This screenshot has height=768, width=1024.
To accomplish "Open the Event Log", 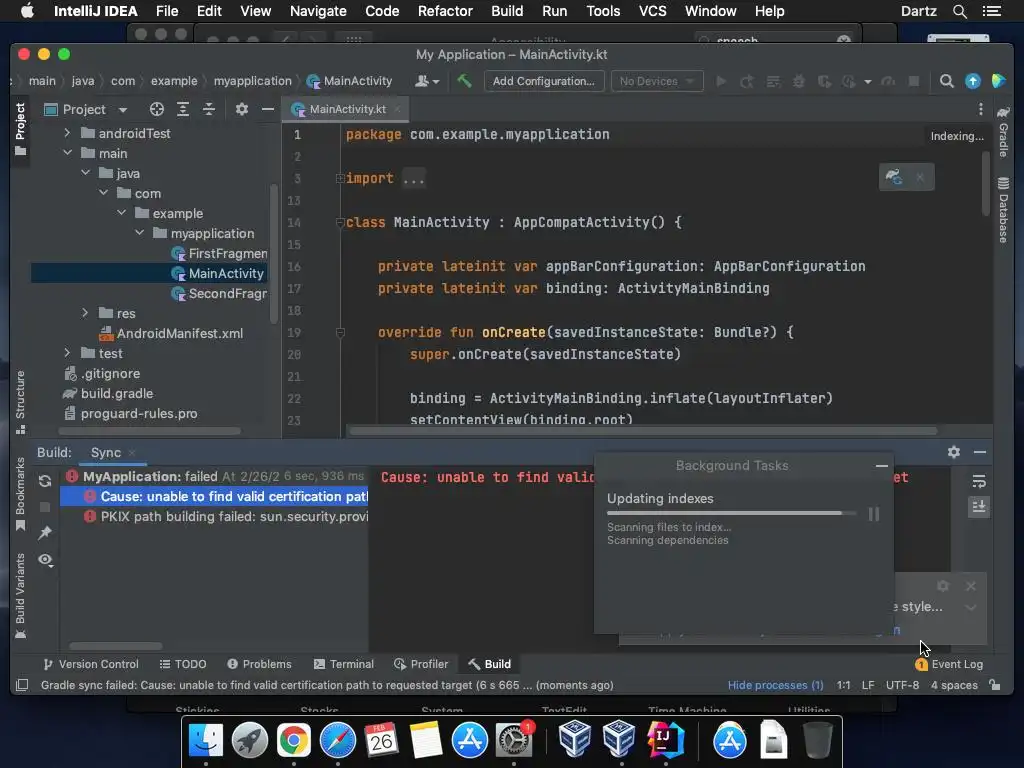I will (950, 664).
